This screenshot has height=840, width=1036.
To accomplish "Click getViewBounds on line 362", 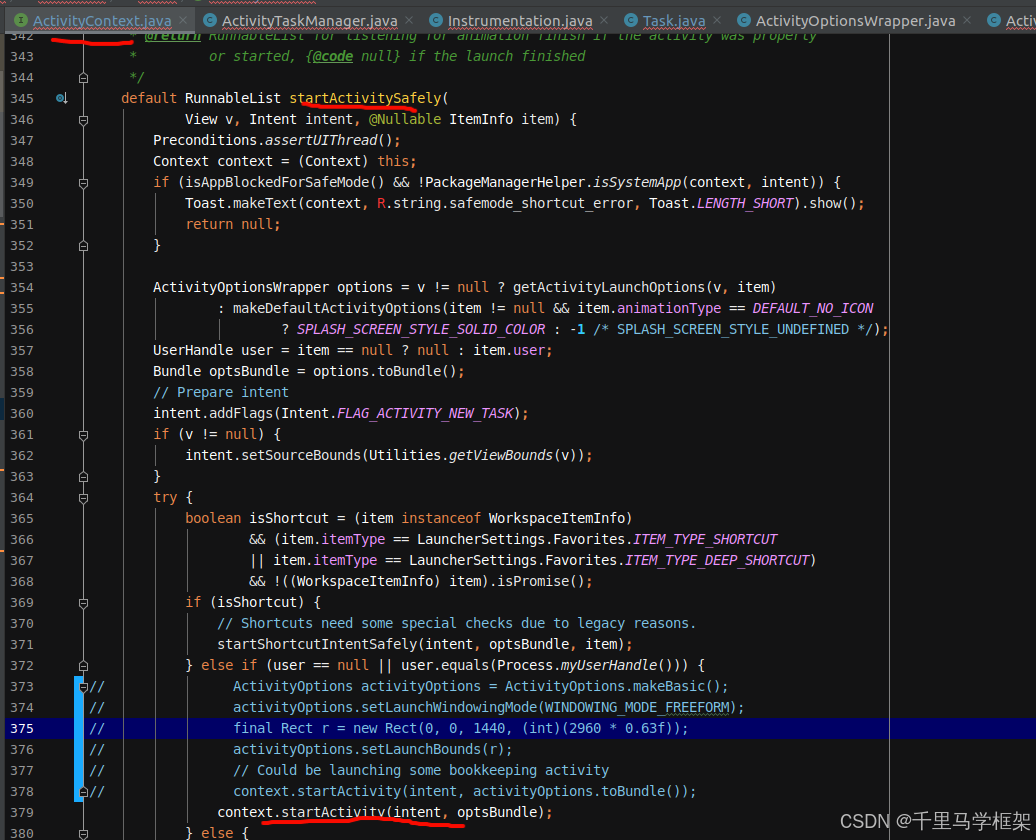I will point(501,455).
